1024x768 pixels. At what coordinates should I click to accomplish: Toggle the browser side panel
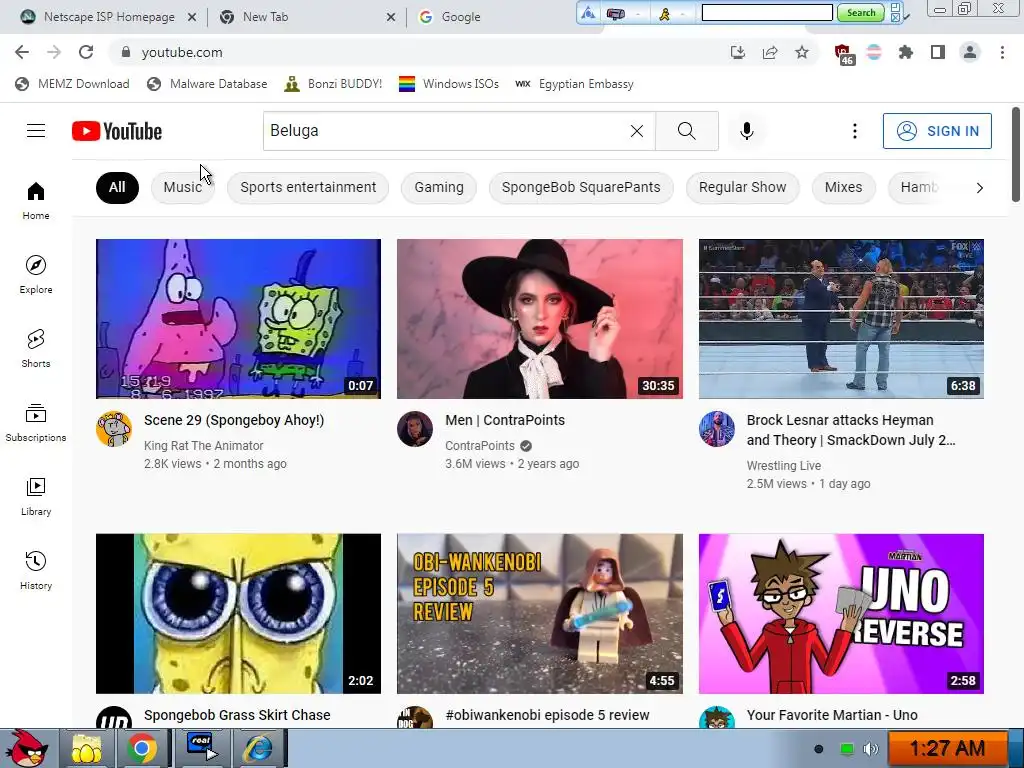(x=938, y=52)
